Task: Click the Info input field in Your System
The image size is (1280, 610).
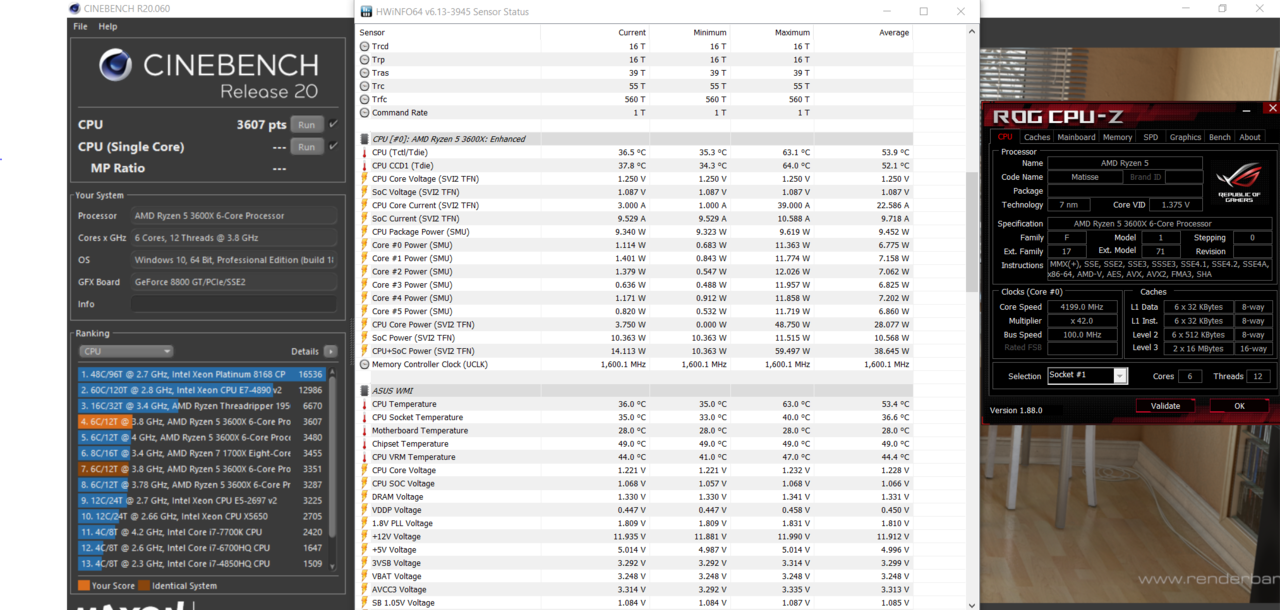Action: pyautogui.click(x=233, y=304)
